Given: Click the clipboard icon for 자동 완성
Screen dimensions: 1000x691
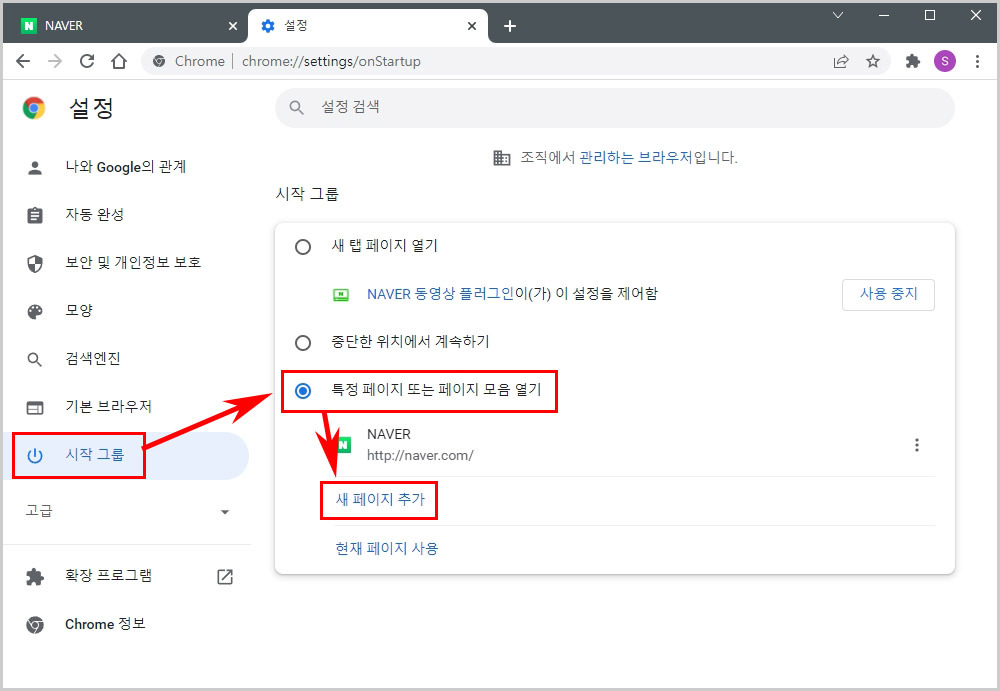Looking at the screenshot, I should point(35,216).
